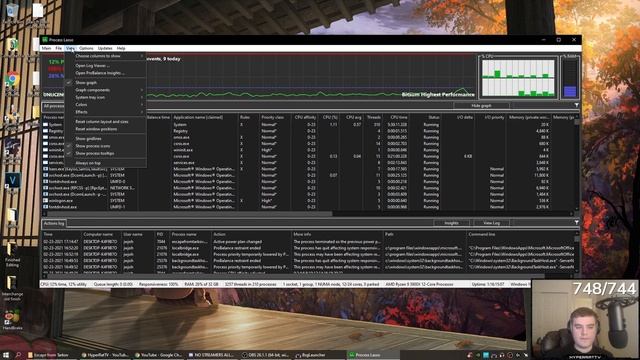
Task: Expand Graph components submenu
Action: (x=106, y=90)
